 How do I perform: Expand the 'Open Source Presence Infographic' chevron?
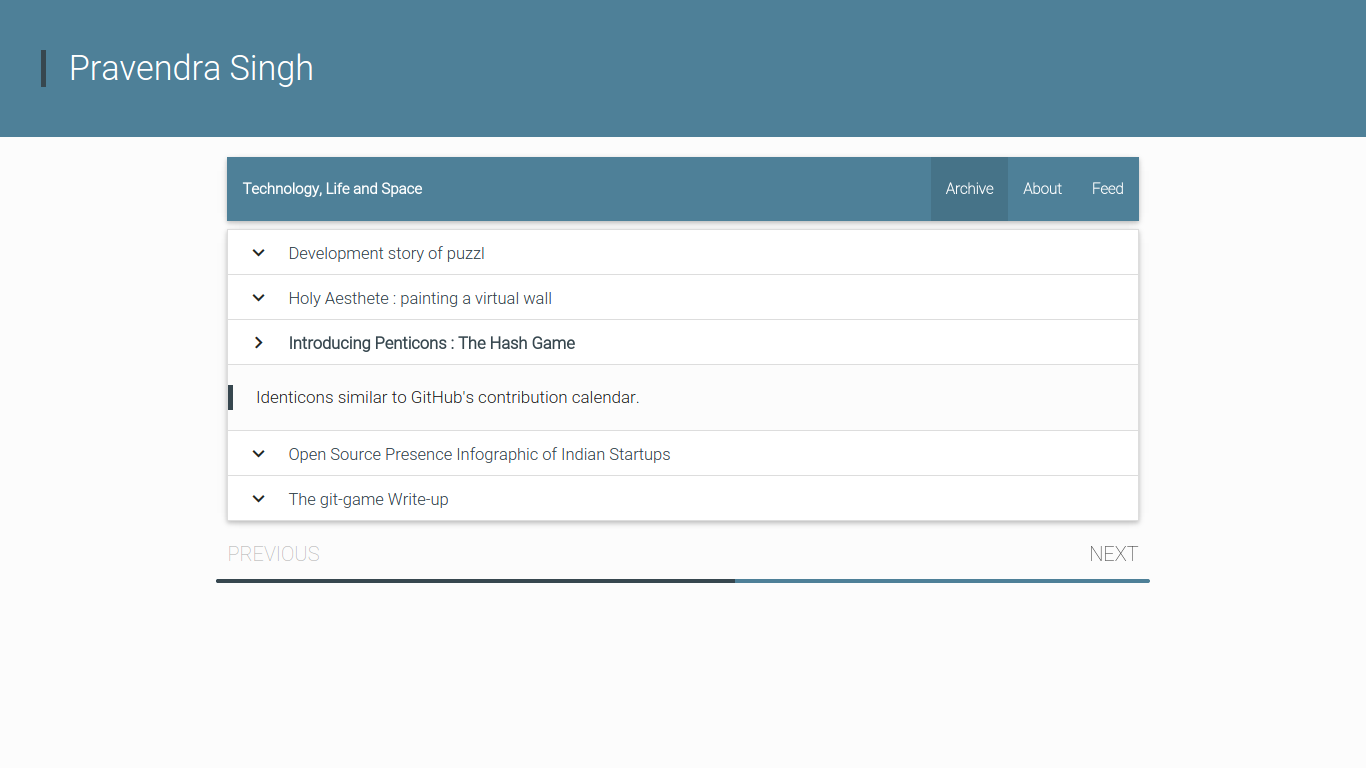click(x=259, y=454)
